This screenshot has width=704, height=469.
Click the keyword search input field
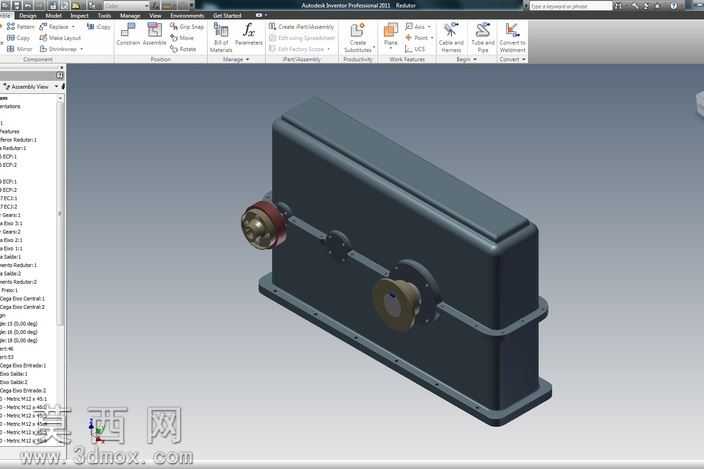coord(571,6)
